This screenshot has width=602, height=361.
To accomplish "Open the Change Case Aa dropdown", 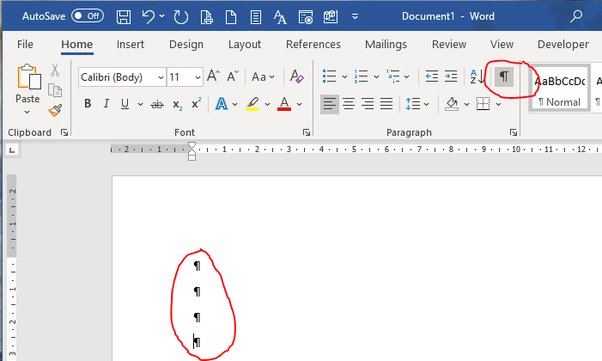I will (x=263, y=77).
